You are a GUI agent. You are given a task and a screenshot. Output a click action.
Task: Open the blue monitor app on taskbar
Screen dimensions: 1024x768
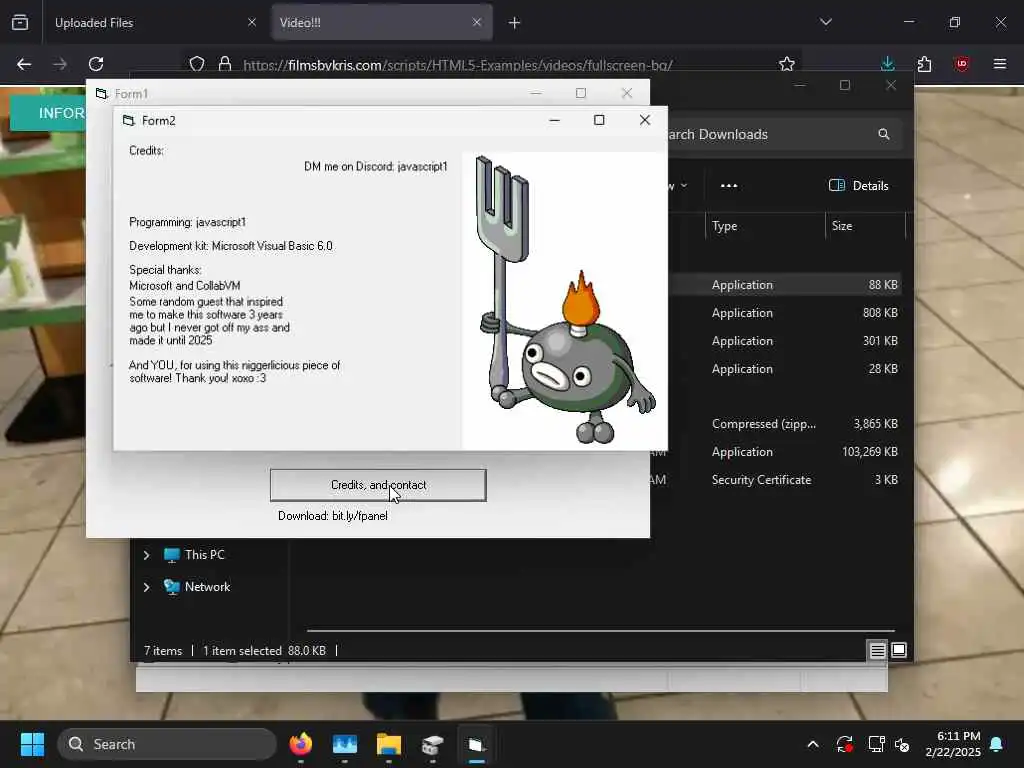(345, 744)
